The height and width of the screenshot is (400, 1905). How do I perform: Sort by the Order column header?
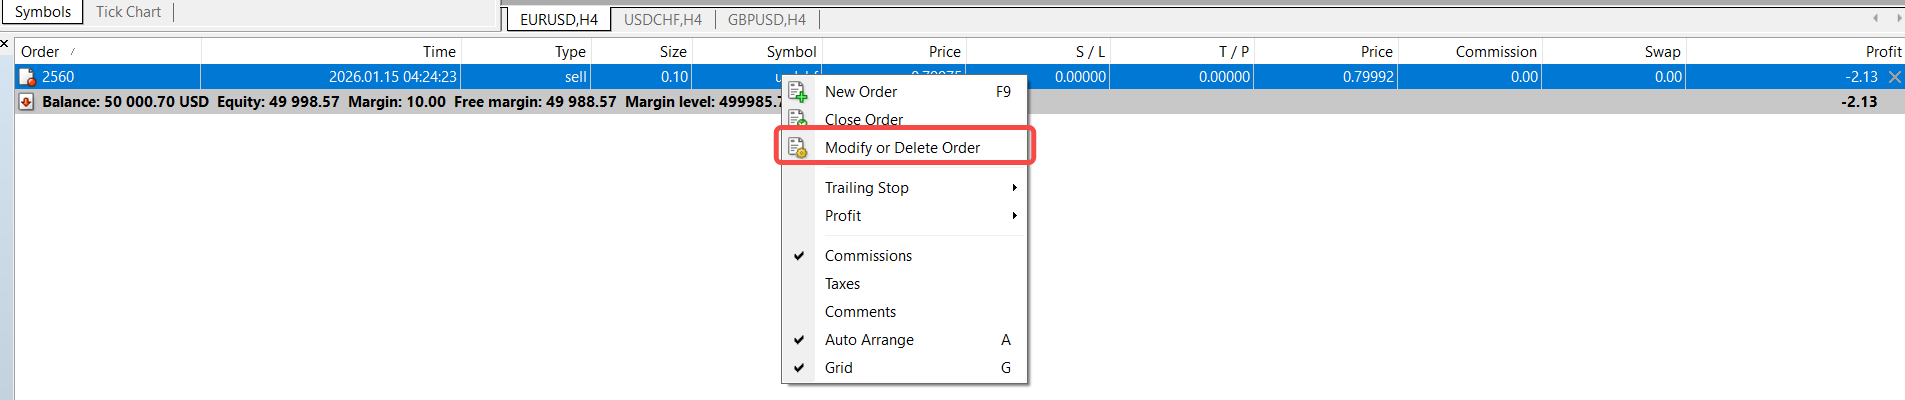tap(40, 52)
